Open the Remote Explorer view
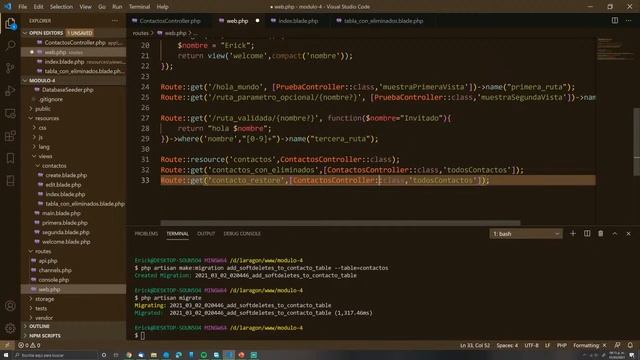Image resolution: width=640 pixels, height=360 pixels. click(x=10, y=113)
